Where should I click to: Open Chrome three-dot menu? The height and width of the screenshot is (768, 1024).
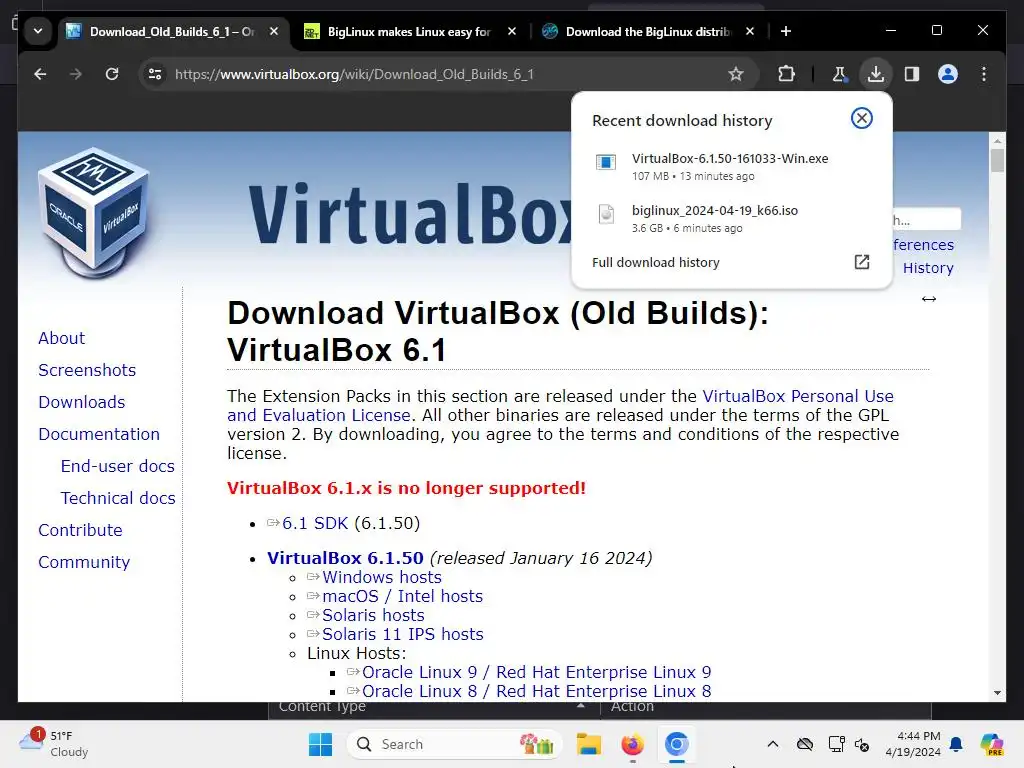click(x=984, y=74)
